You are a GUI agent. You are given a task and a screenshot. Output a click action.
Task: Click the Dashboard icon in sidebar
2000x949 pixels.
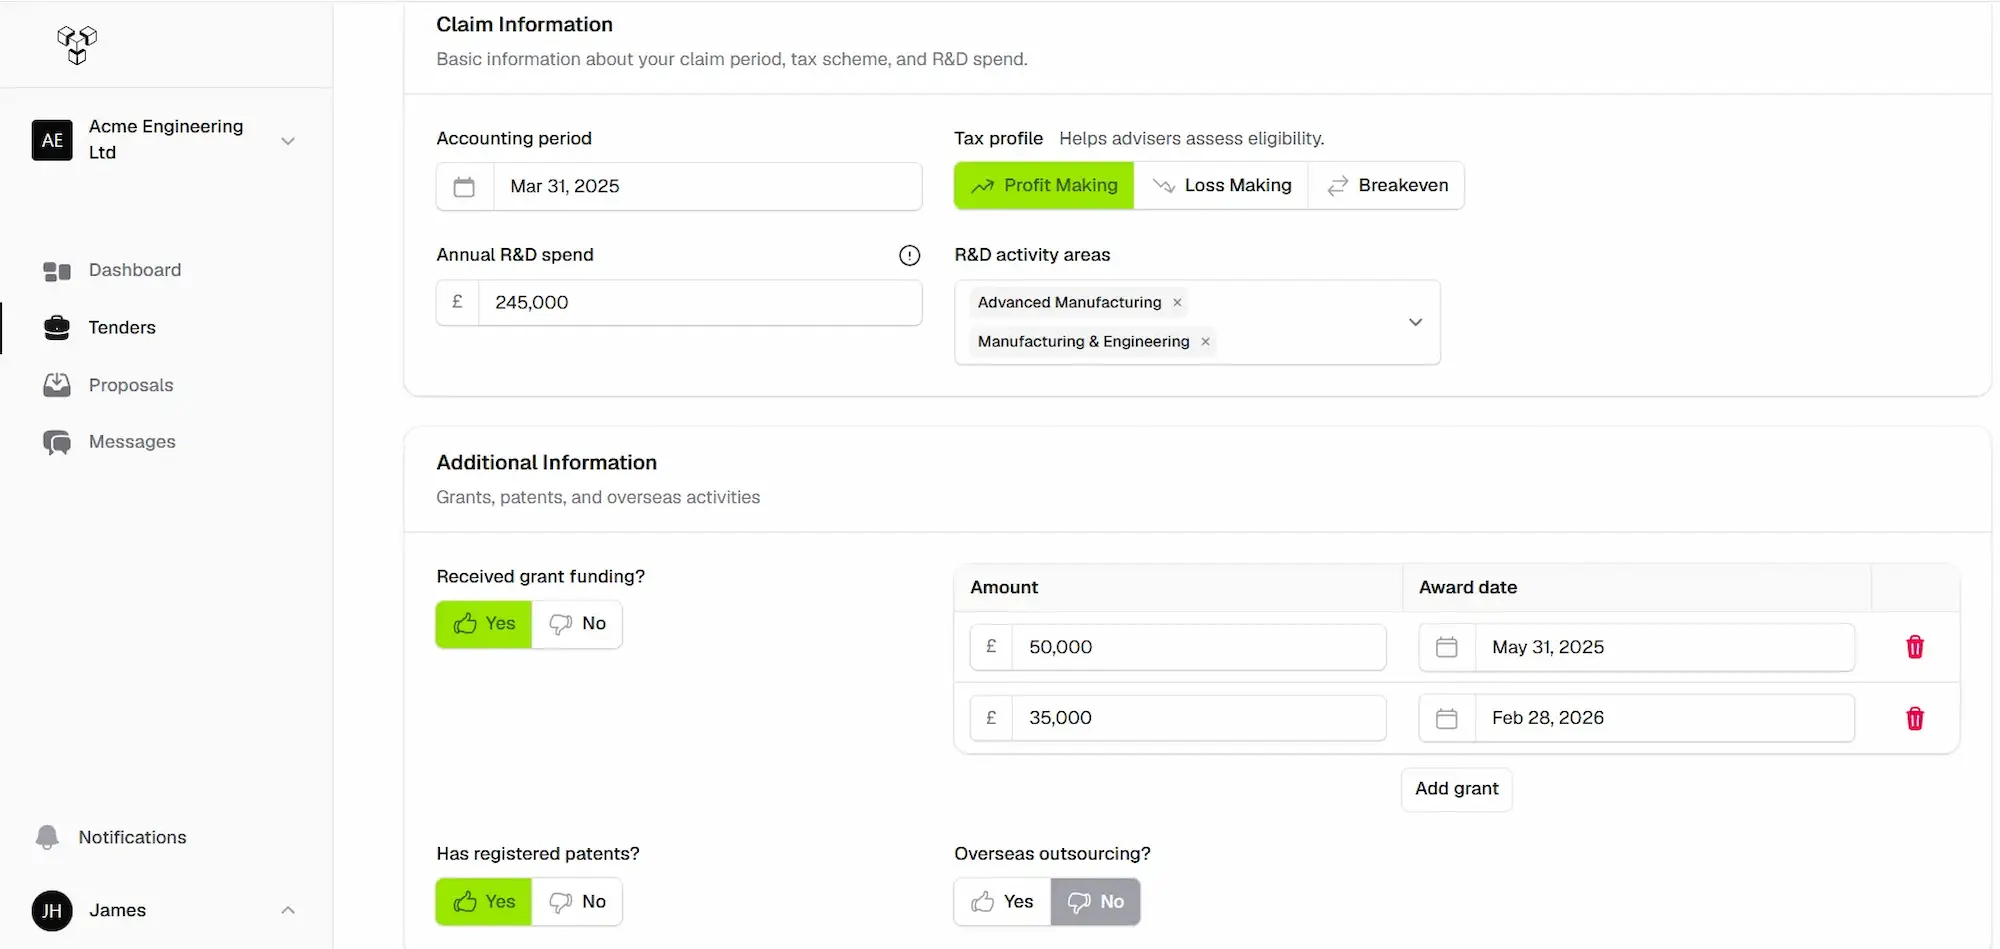(x=57, y=271)
